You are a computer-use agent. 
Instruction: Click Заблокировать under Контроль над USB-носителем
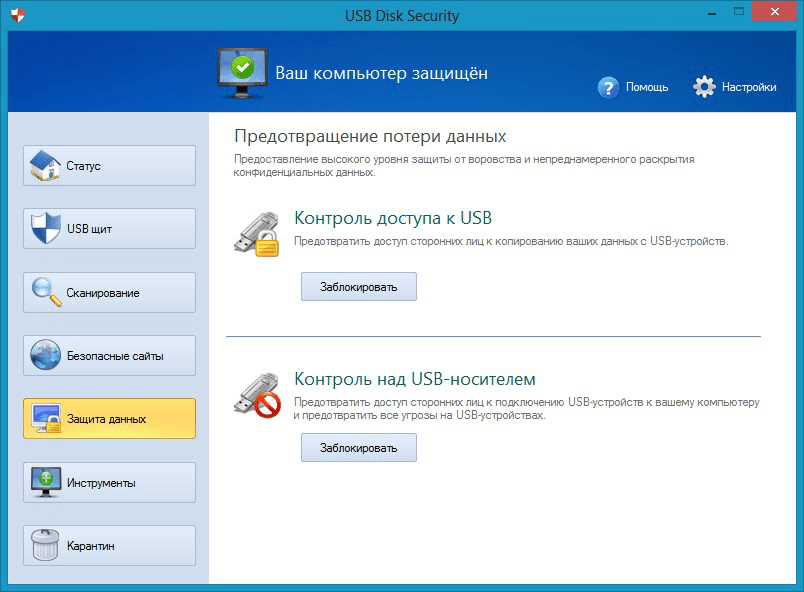pyautogui.click(x=359, y=447)
